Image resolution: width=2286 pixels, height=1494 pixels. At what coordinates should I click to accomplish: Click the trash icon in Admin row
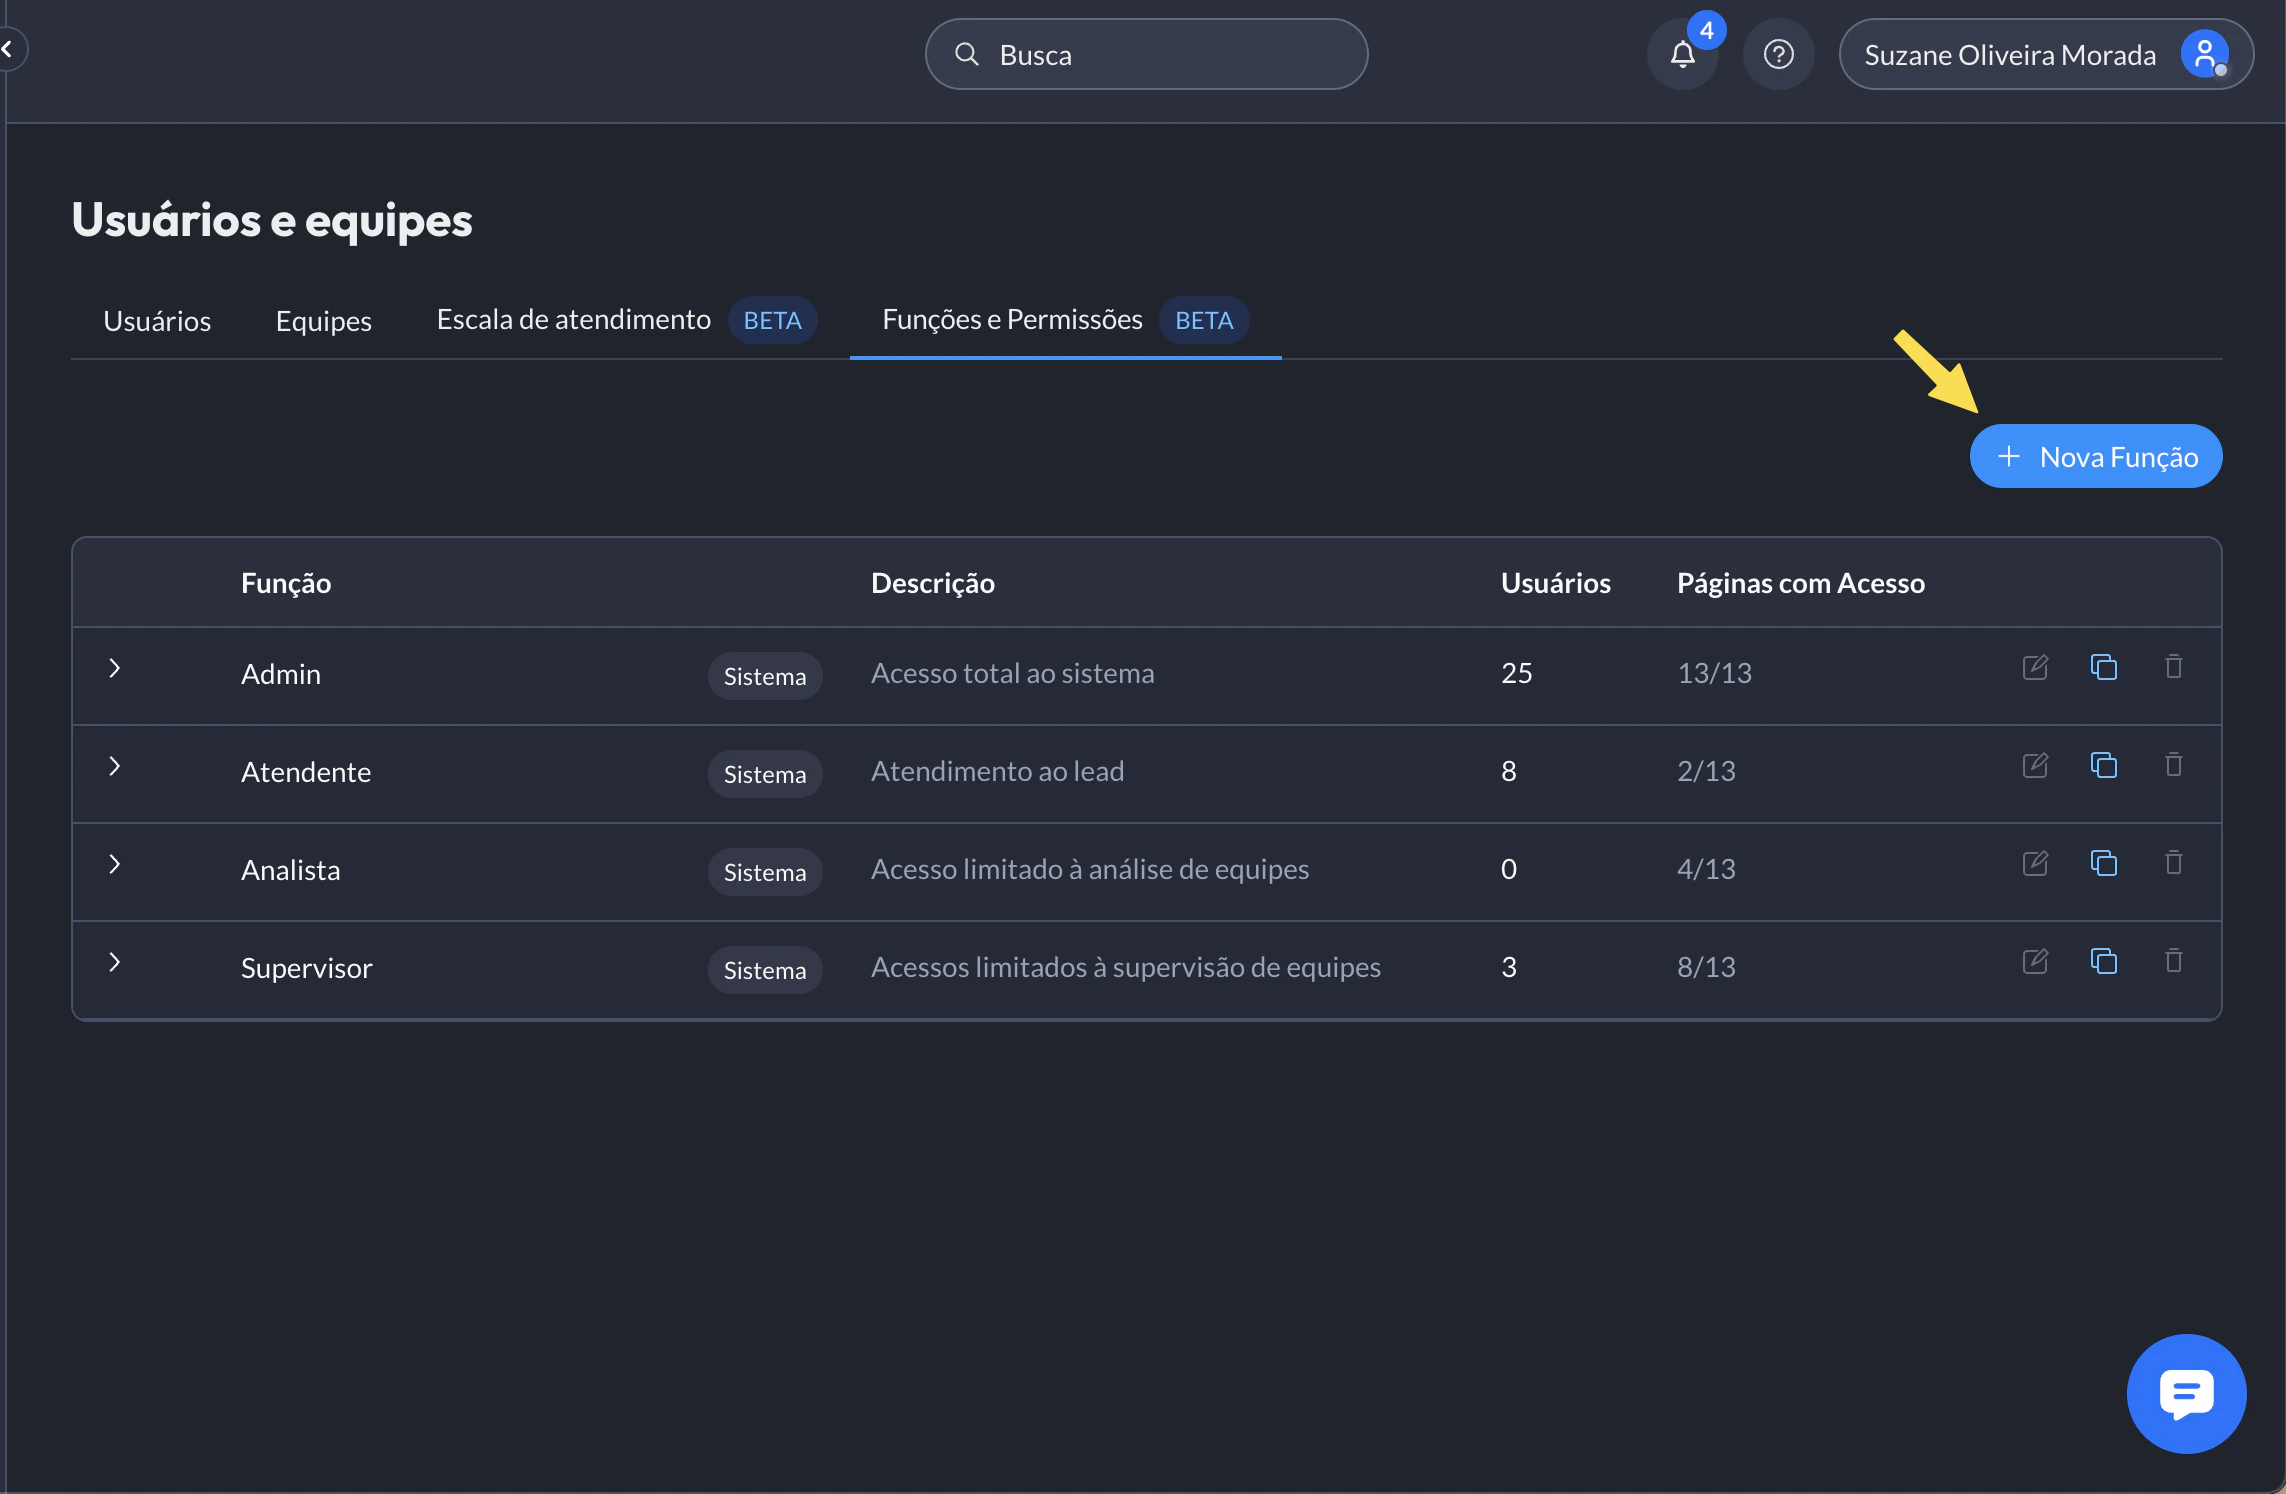pyautogui.click(x=2174, y=667)
